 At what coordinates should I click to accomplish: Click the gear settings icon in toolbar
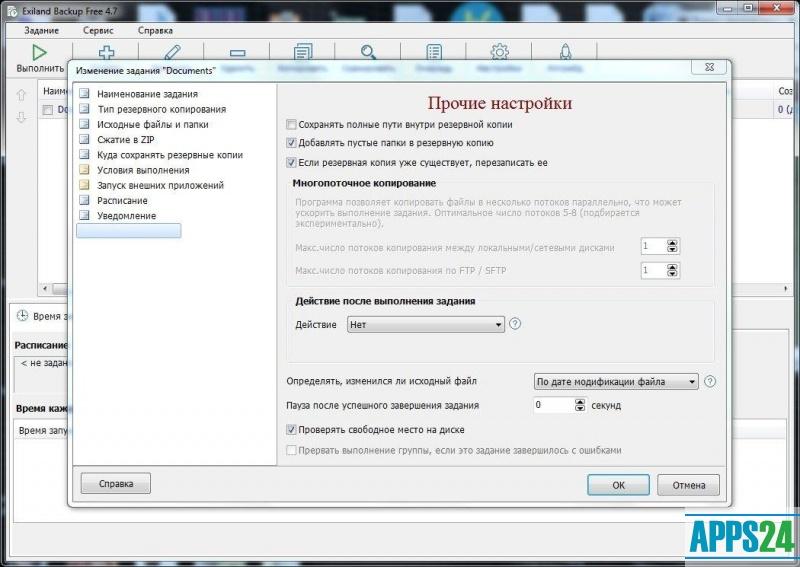click(x=500, y=52)
